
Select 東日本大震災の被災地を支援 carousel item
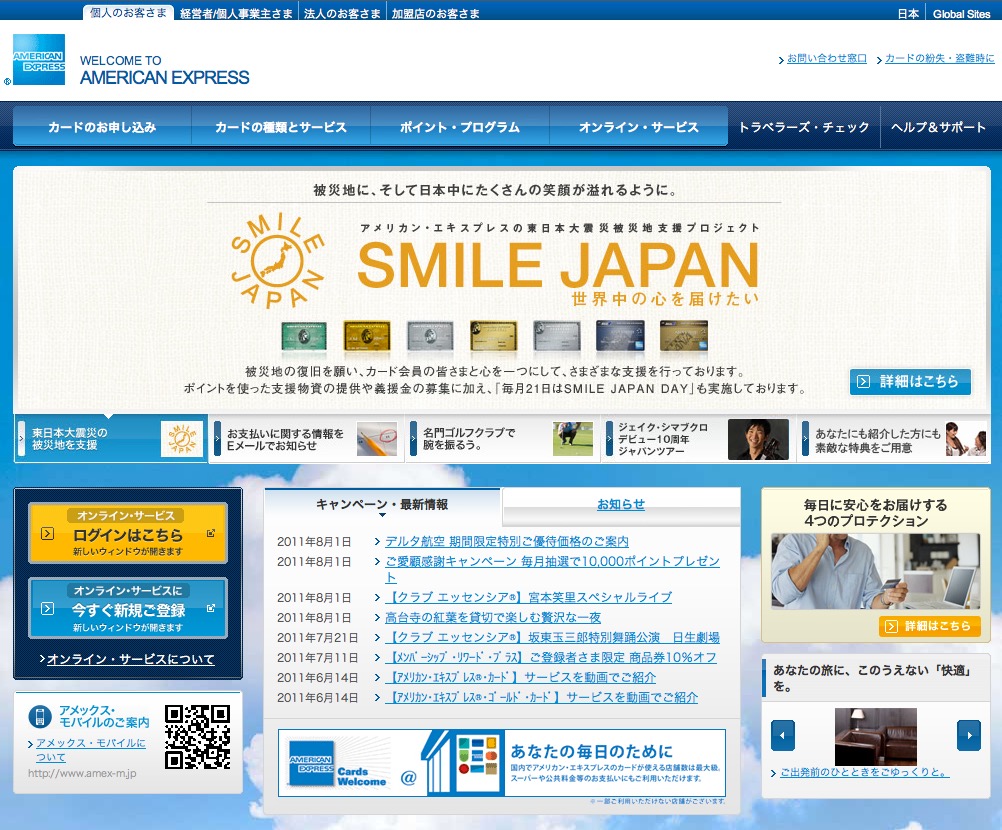(x=111, y=438)
